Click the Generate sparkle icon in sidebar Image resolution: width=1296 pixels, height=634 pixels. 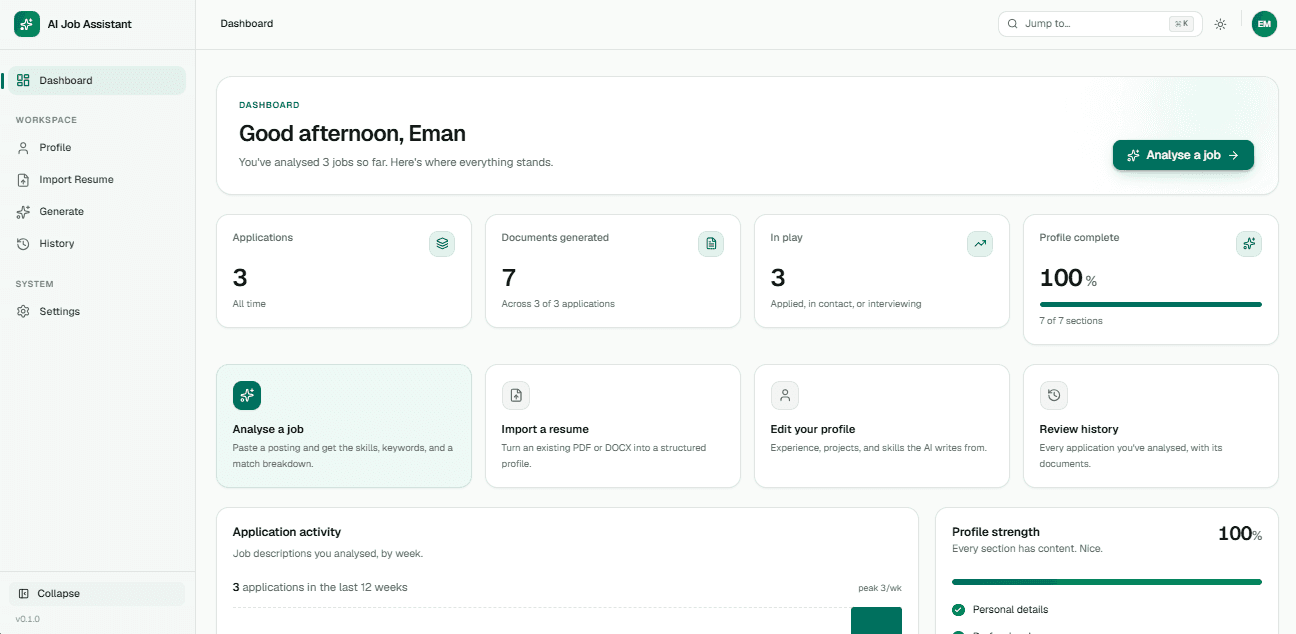(23, 212)
